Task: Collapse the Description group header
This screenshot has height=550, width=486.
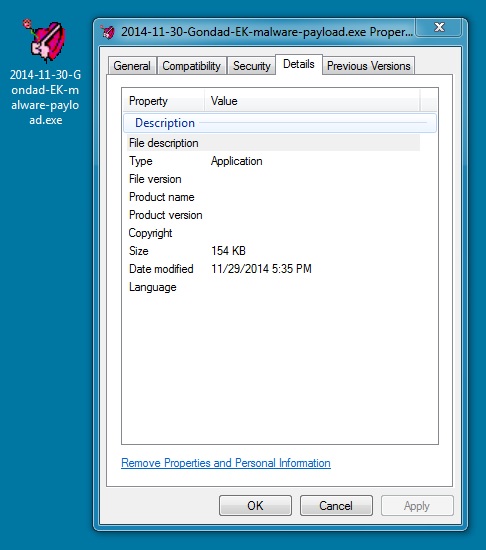Action: tap(280, 123)
